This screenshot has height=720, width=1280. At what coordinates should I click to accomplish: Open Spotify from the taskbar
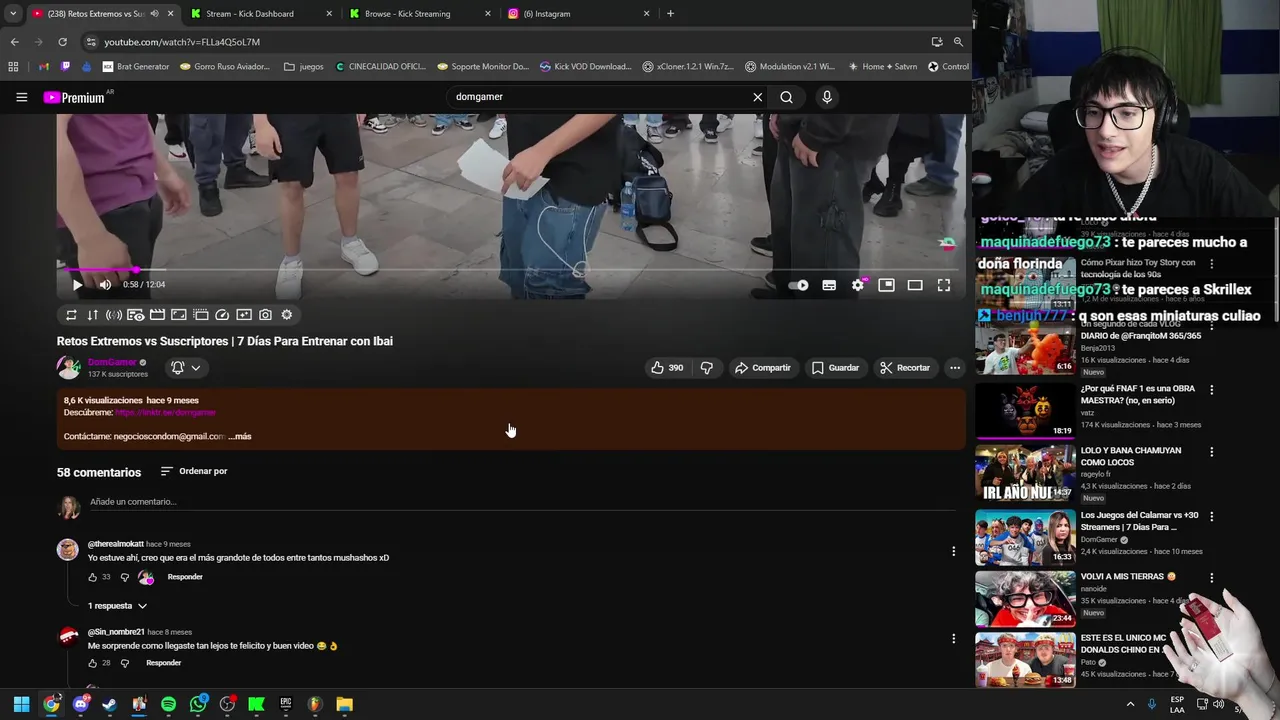168,704
